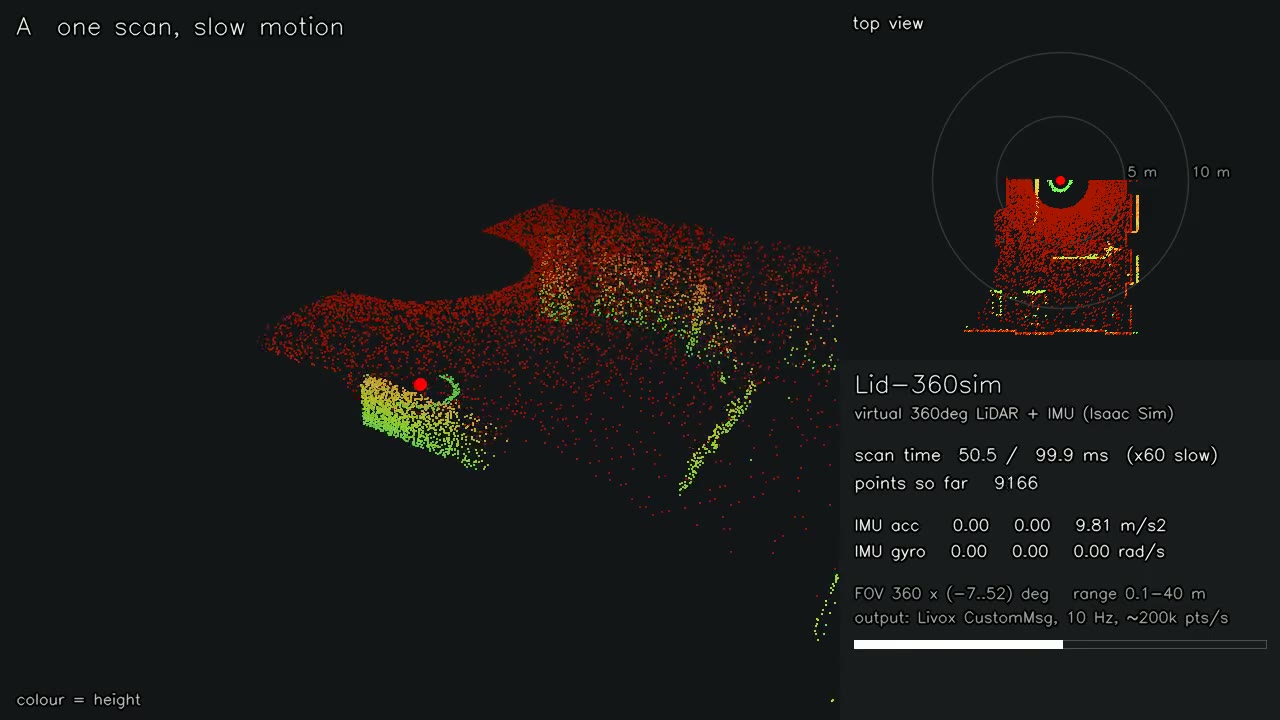Click the 'A one scan, slow motion' title
This screenshot has width=1280, height=720.
180,27
